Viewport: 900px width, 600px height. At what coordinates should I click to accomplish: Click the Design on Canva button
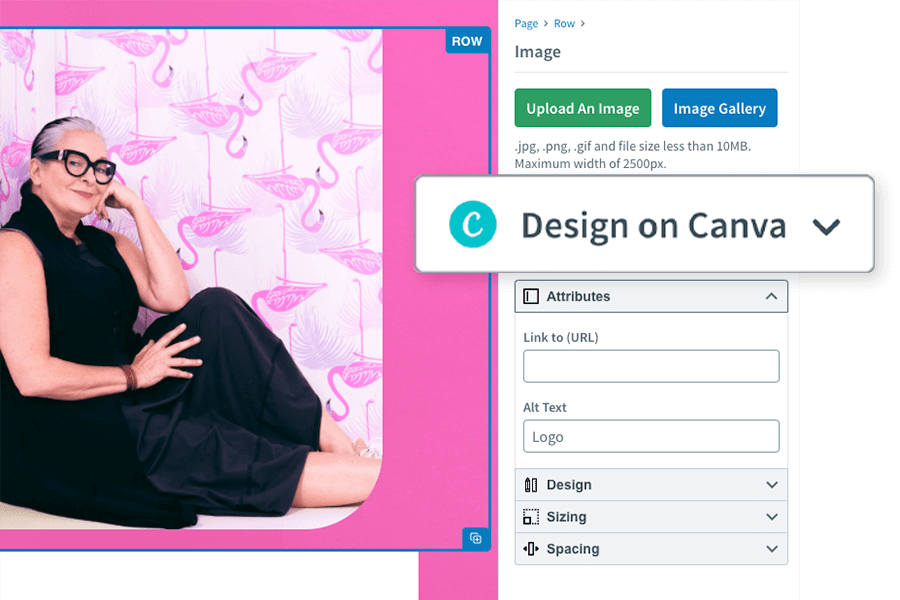click(x=645, y=225)
